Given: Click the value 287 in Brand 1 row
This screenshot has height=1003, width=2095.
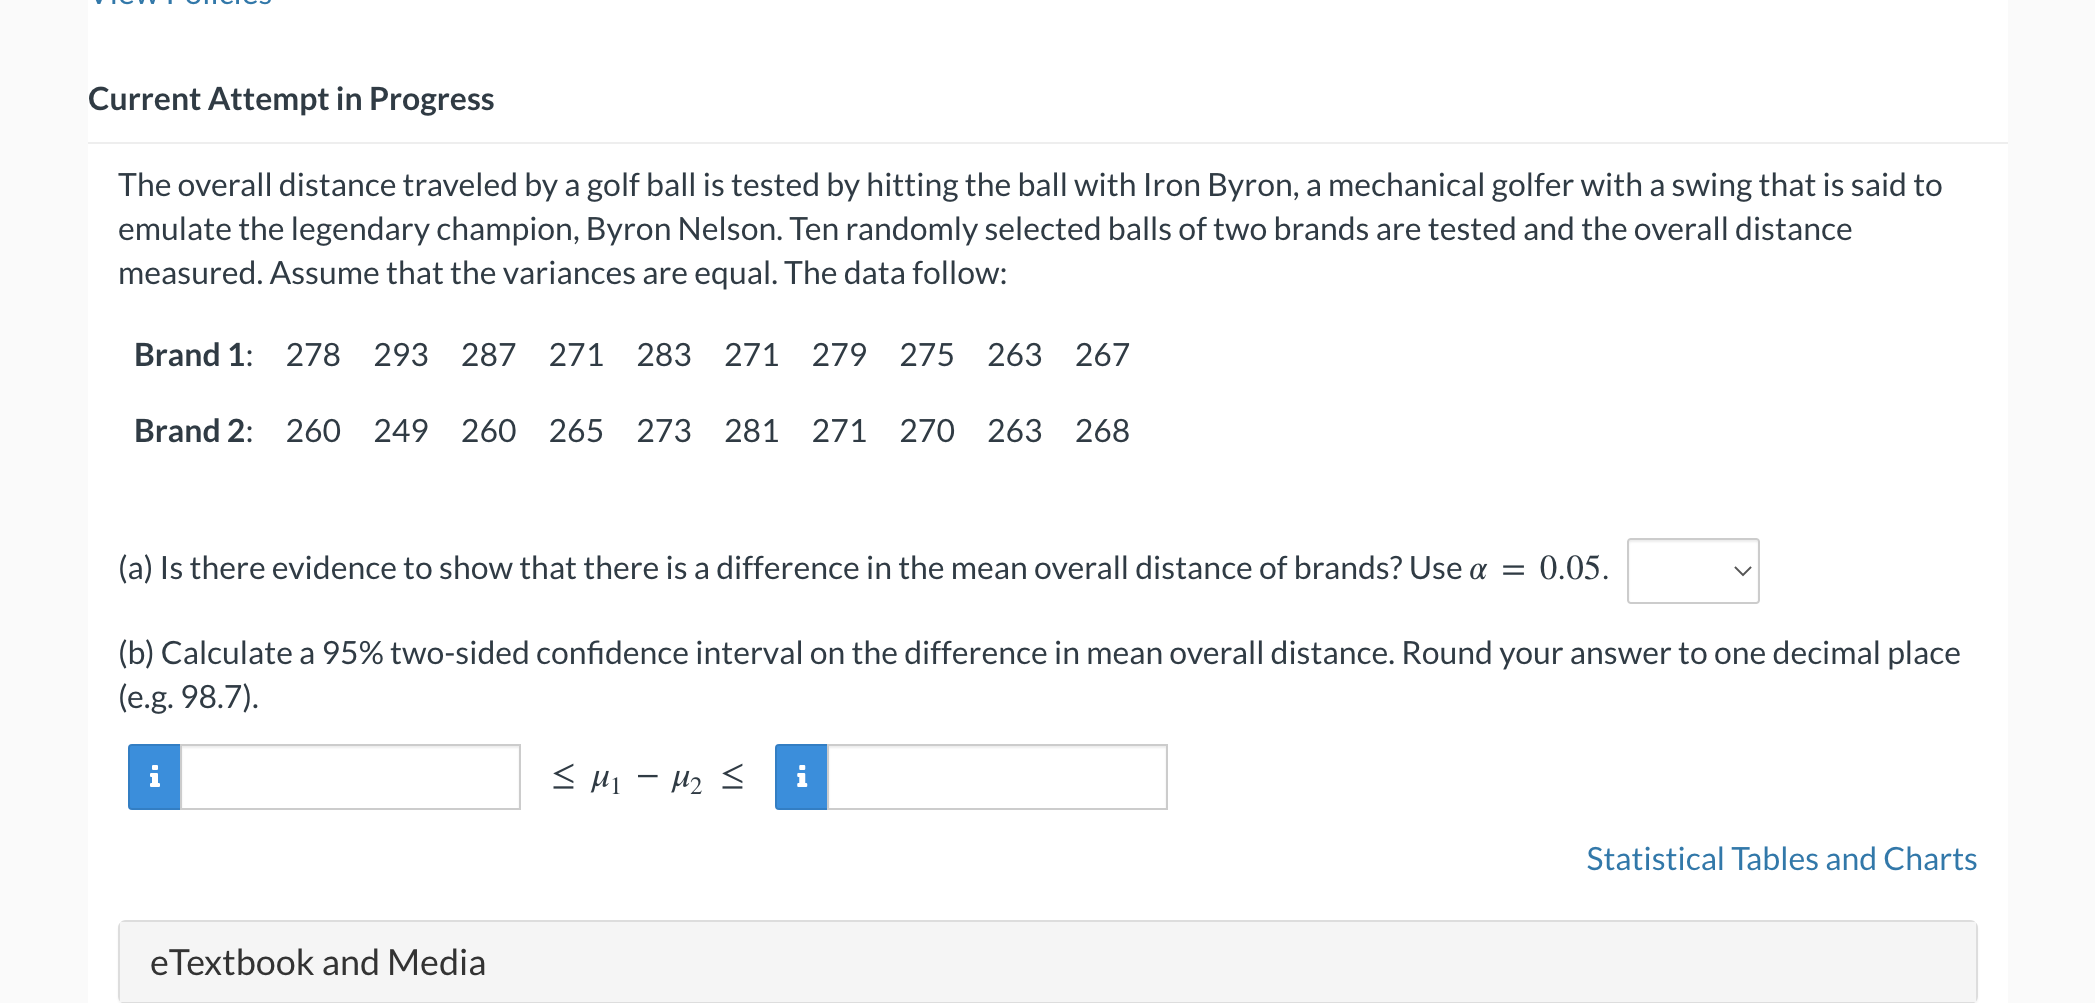Looking at the screenshot, I should tap(488, 355).
